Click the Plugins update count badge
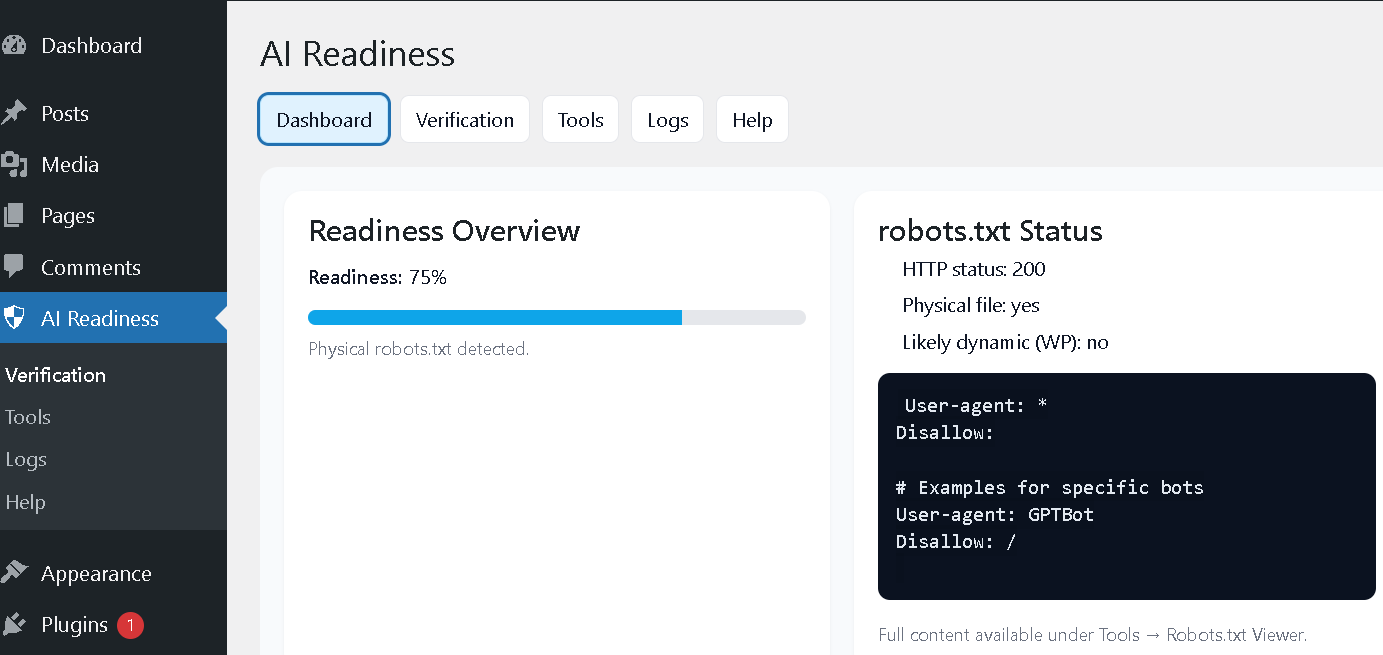This screenshot has height=655, width=1383. coord(130,625)
